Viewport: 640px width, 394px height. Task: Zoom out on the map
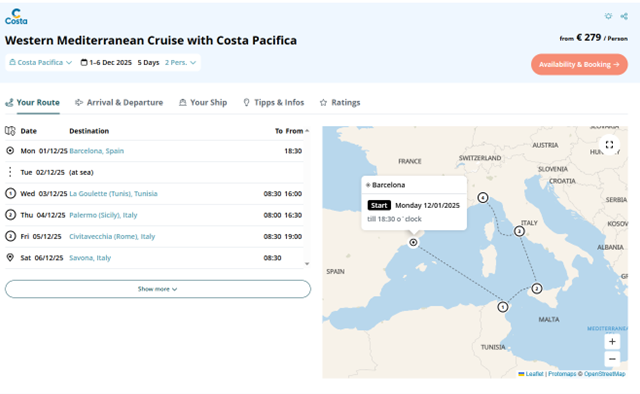tap(612, 359)
